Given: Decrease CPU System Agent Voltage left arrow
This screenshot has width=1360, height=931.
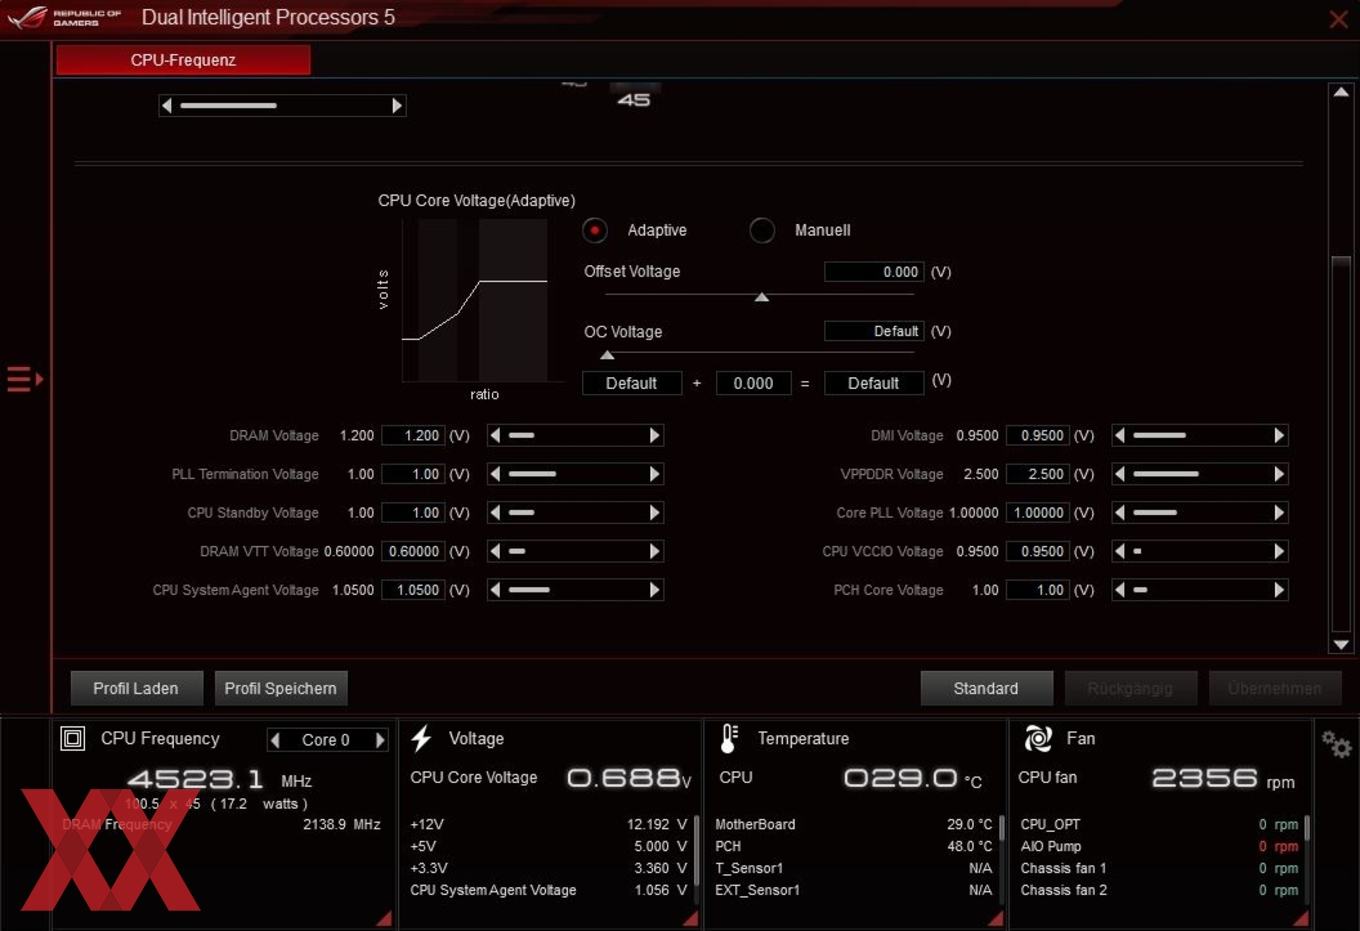Looking at the screenshot, I should (495, 590).
